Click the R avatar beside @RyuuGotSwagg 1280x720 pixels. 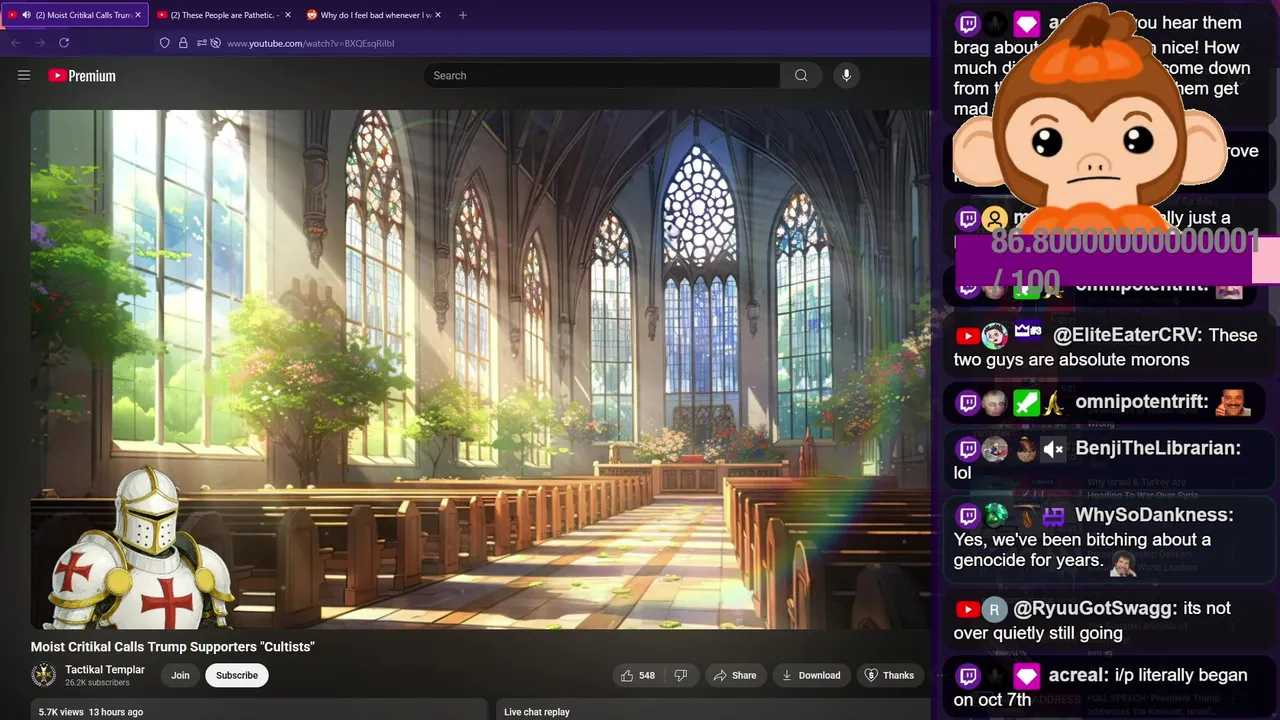[x=994, y=609]
